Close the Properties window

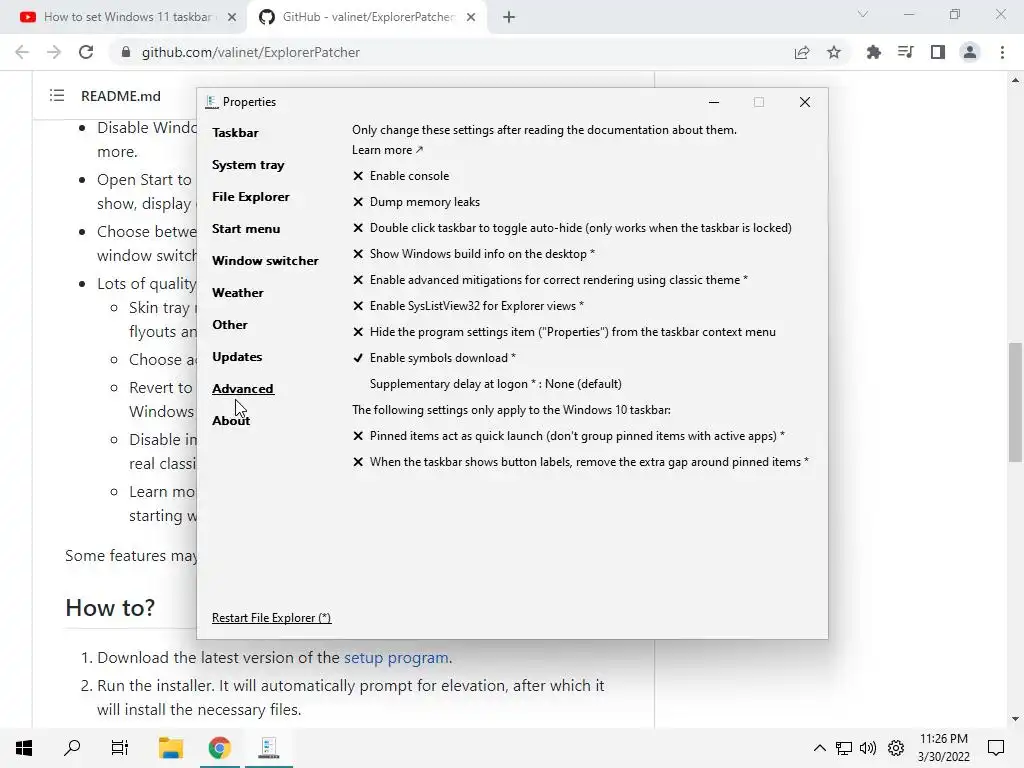pyautogui.click(x=805, y=102)
